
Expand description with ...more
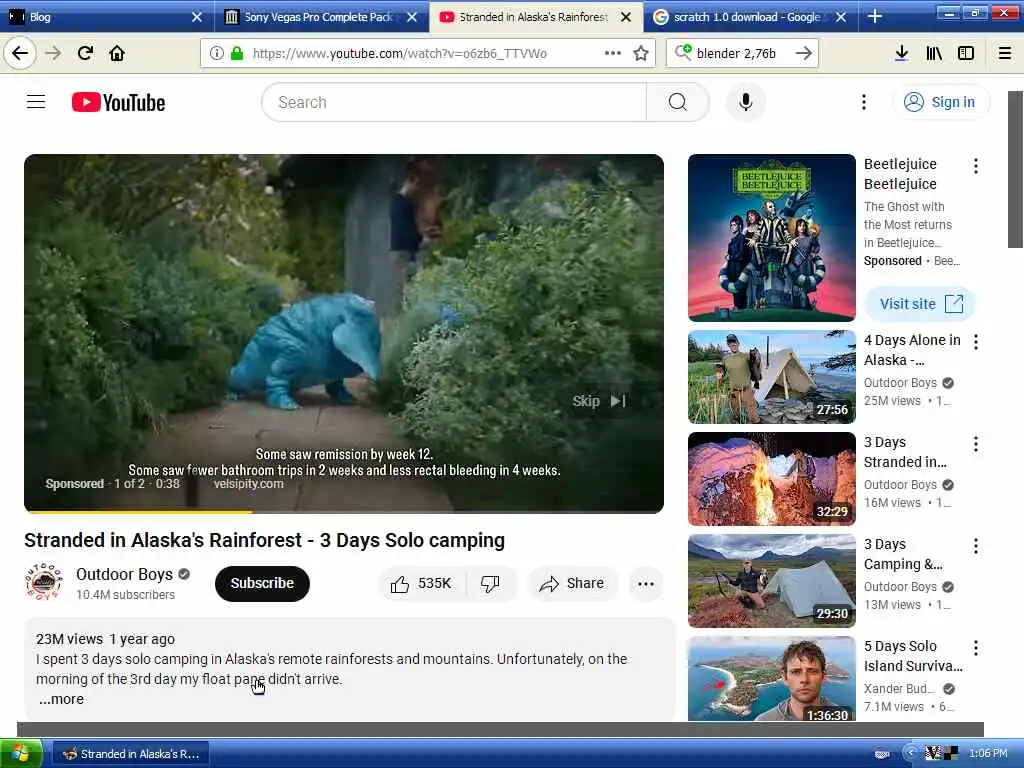61,699
